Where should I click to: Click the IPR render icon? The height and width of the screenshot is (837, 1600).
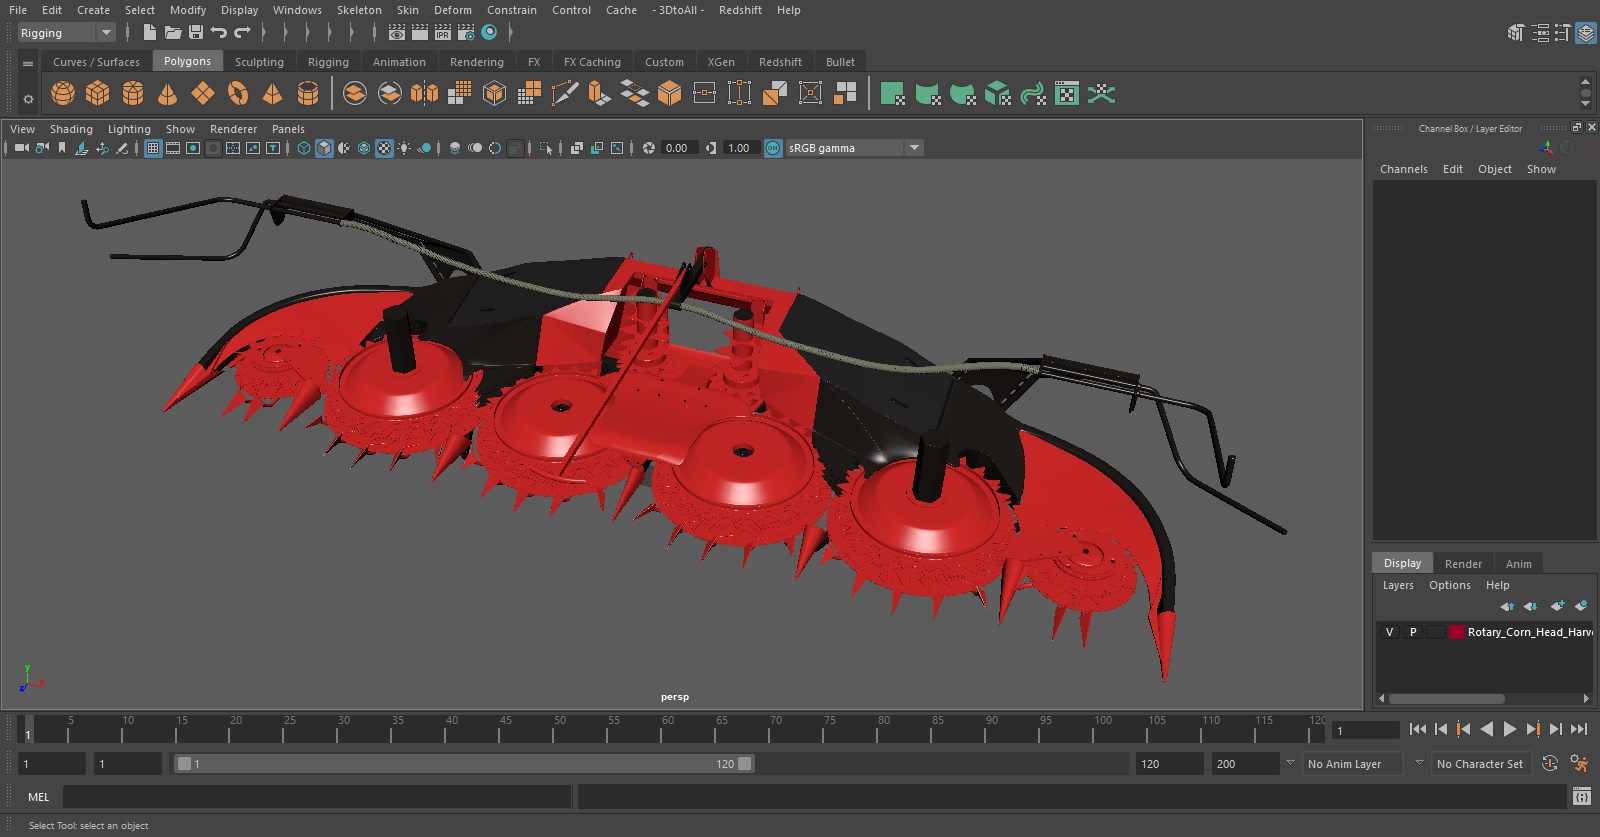(443, 33)
